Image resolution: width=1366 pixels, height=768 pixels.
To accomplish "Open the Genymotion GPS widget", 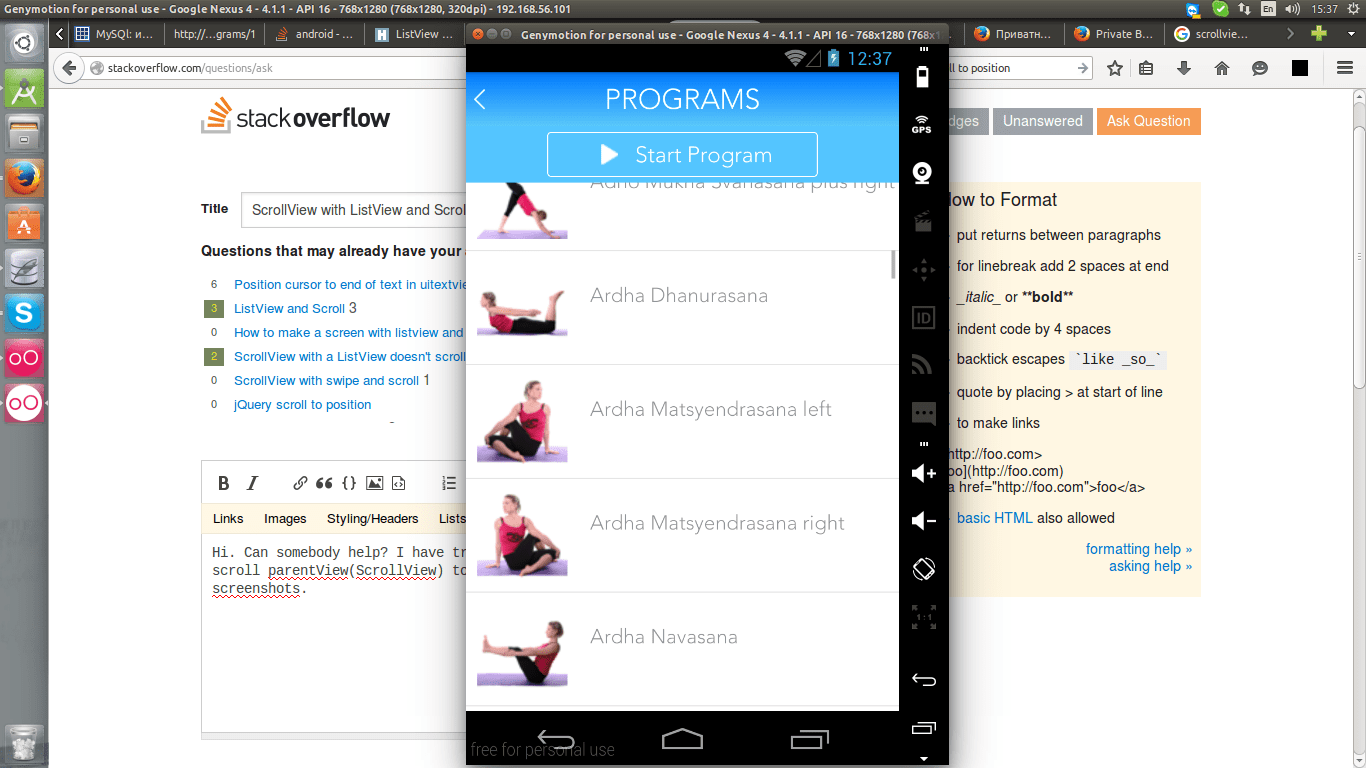I will [x=922, y=126].
